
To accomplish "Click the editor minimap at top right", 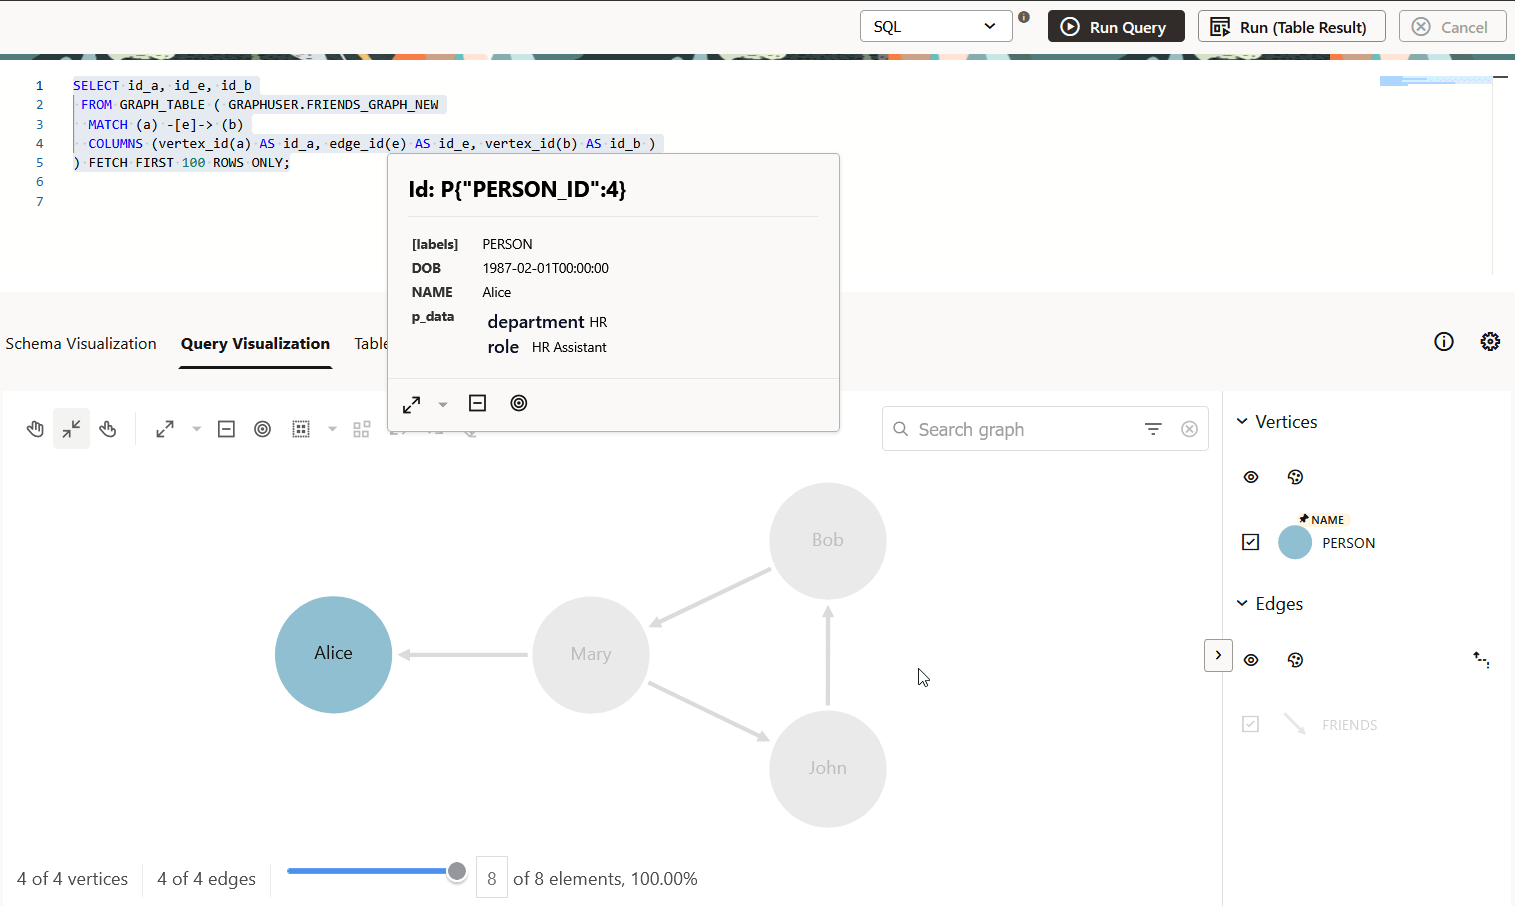I will point(1436,81).
